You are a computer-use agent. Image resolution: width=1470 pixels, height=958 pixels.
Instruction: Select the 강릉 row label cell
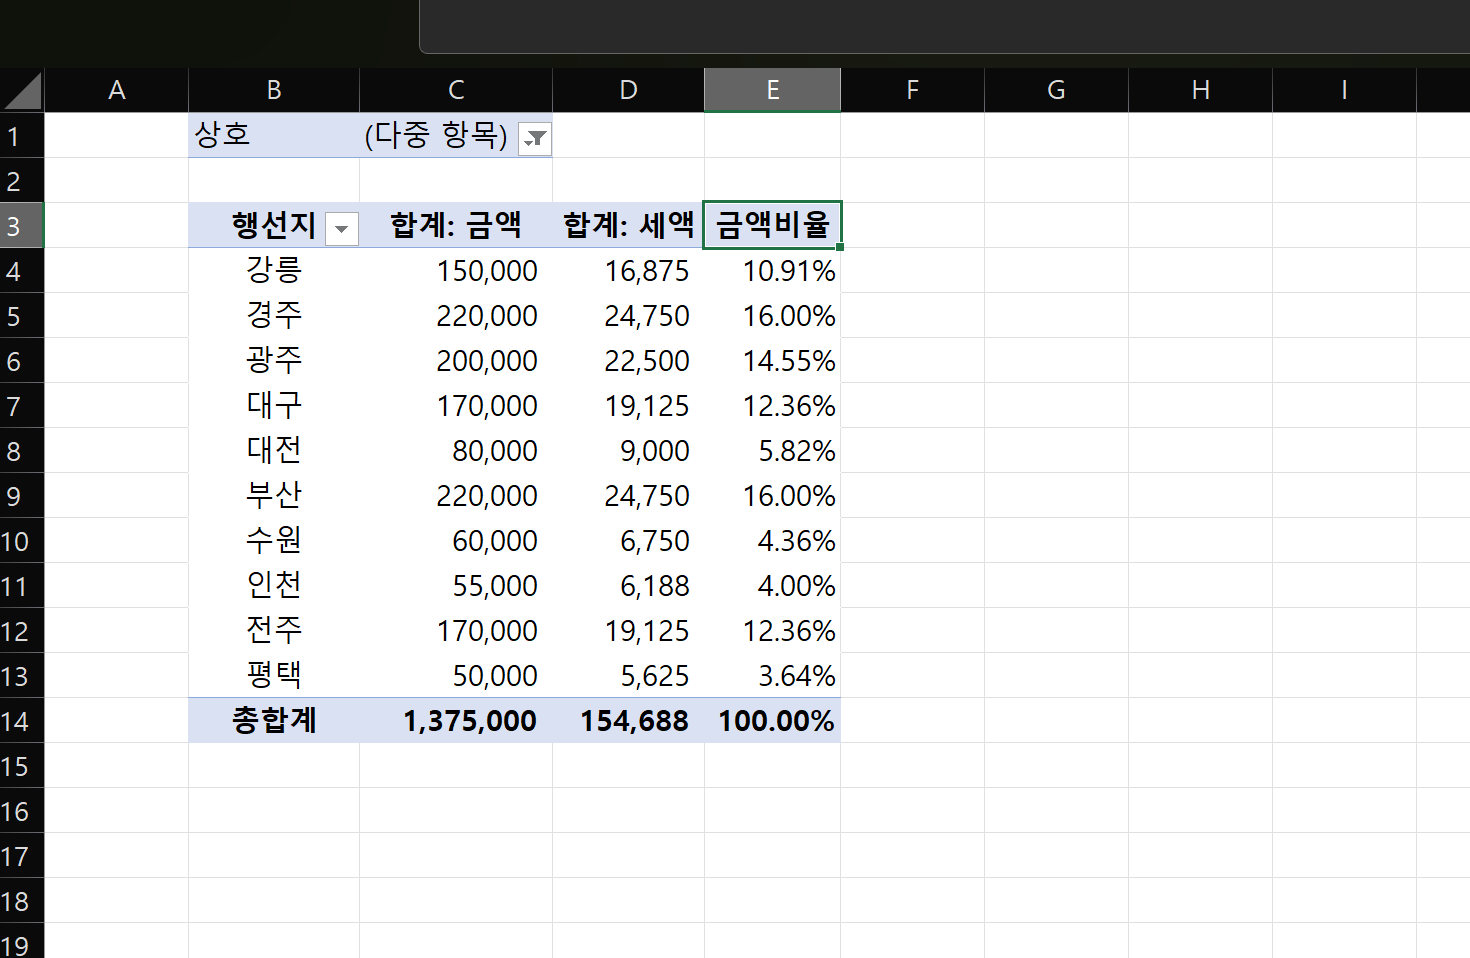point(273,270)
